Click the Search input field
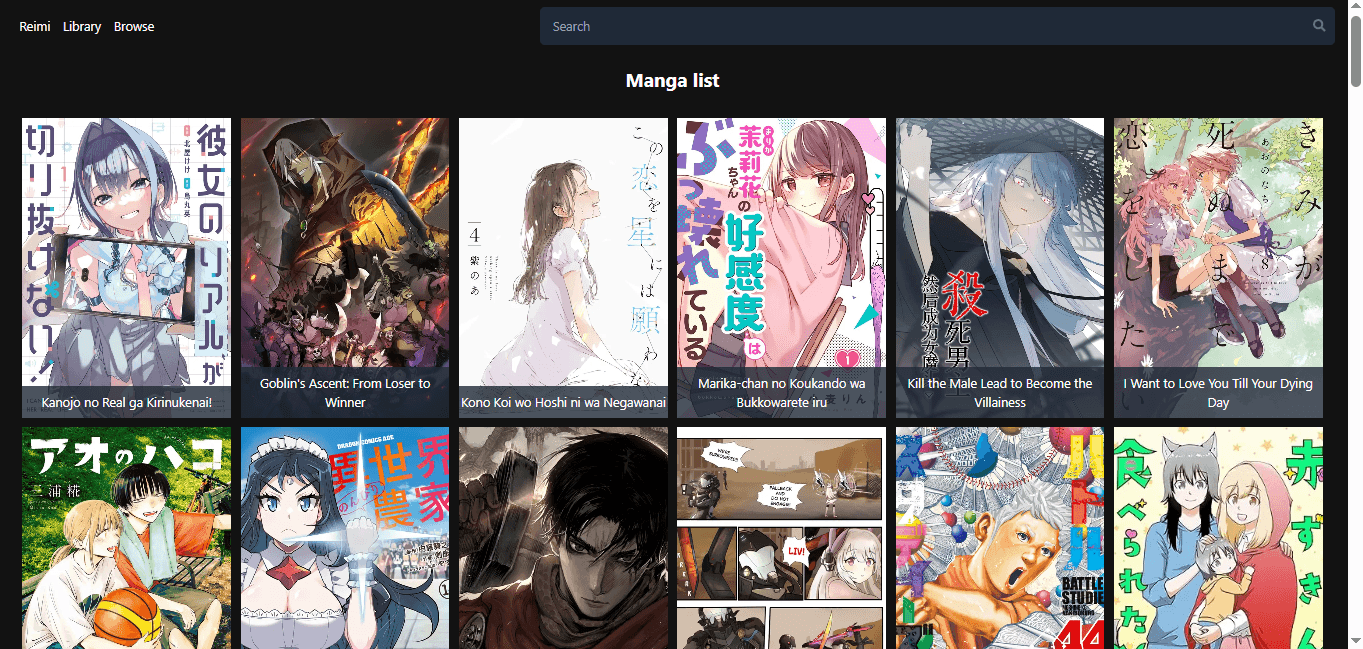 [x=920, y=27]
